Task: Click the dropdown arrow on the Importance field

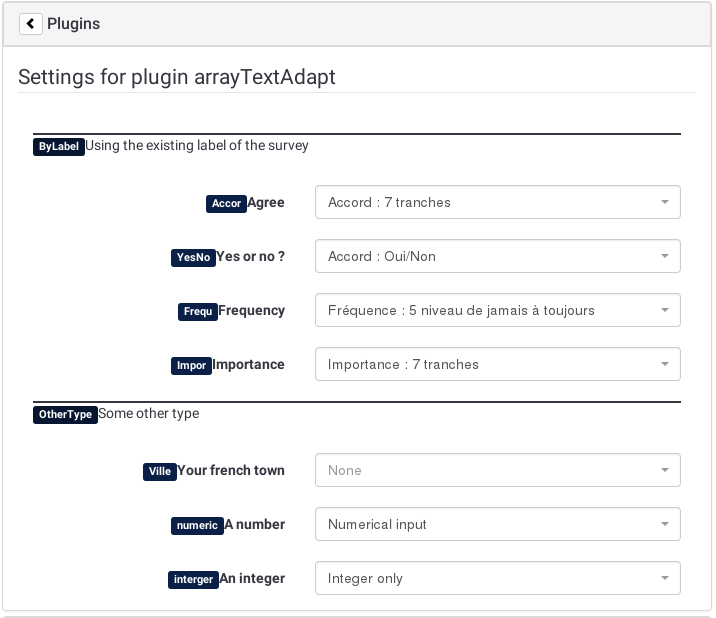Action: 665,364
